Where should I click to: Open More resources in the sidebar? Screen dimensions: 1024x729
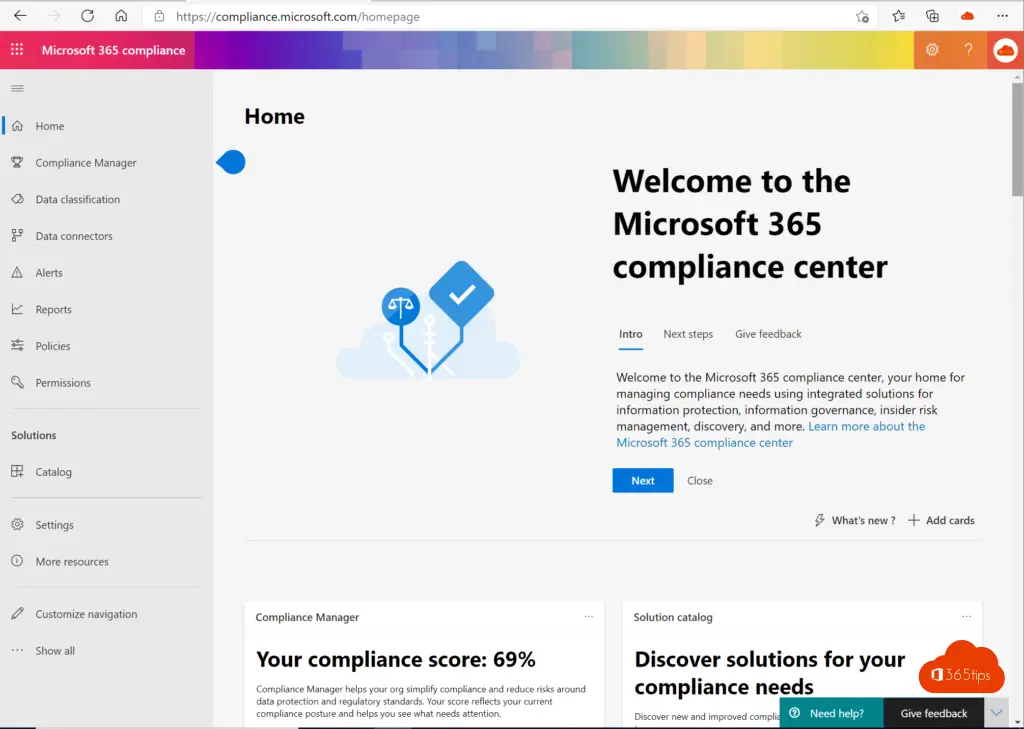[72, 561]
